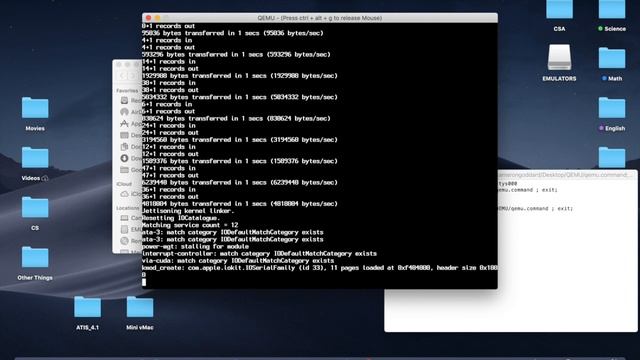Click '6239448 bytes transferred' line in QEMU
640x360 pixels.
[x=240, y=182]
